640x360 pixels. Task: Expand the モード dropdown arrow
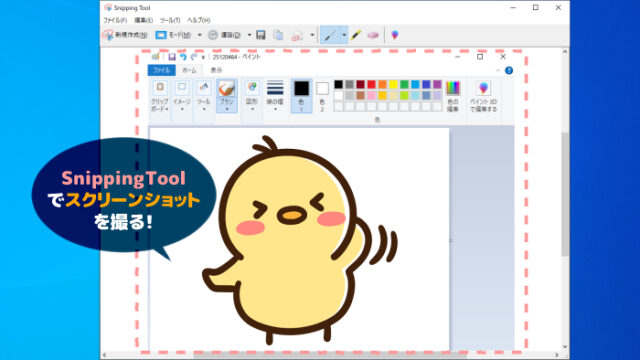pos(200,35)
